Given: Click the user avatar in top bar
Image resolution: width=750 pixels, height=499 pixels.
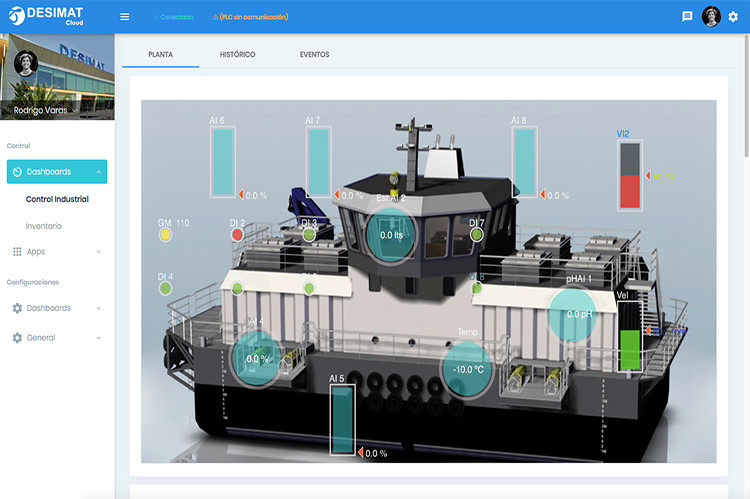Looking at the screenshot, I should 711,17.
